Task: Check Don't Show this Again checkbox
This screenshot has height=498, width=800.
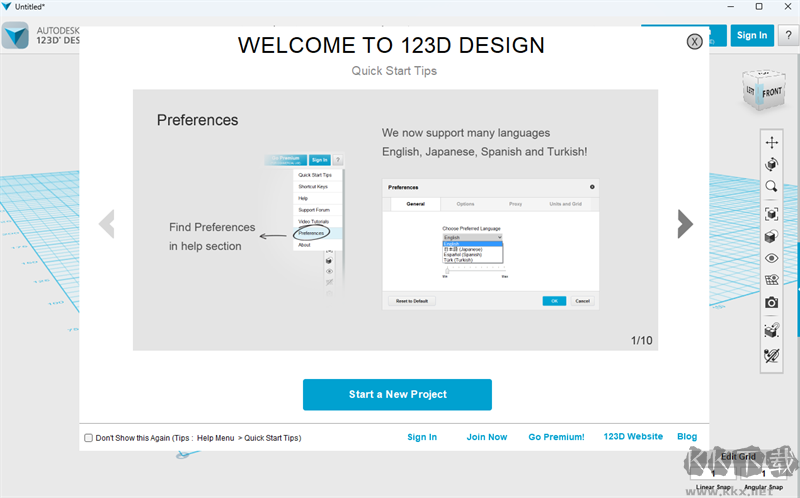Action: 88,438
